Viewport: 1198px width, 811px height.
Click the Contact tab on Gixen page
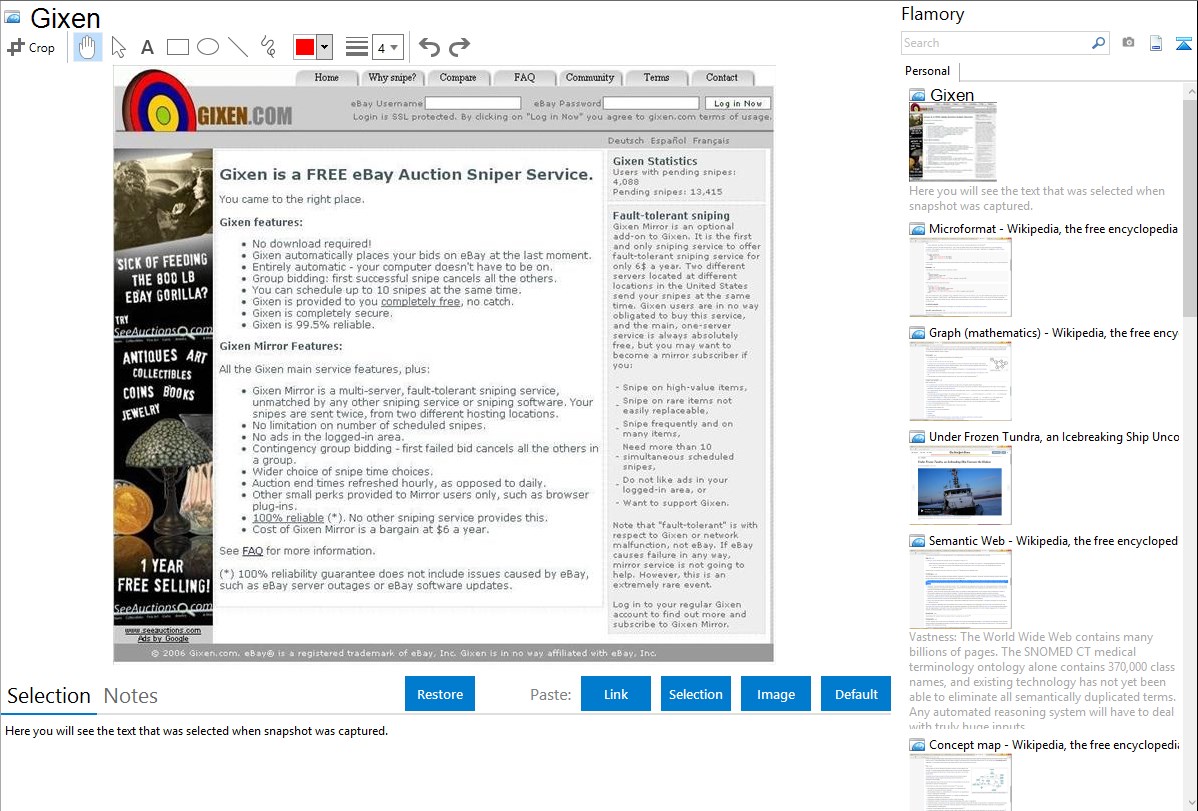(722, 77)
